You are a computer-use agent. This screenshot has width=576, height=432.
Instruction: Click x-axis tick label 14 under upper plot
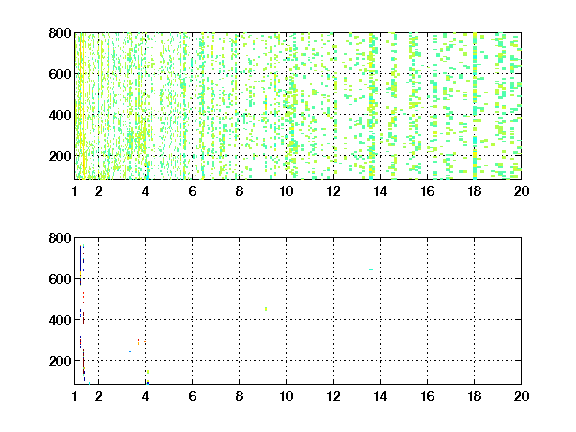380,191
